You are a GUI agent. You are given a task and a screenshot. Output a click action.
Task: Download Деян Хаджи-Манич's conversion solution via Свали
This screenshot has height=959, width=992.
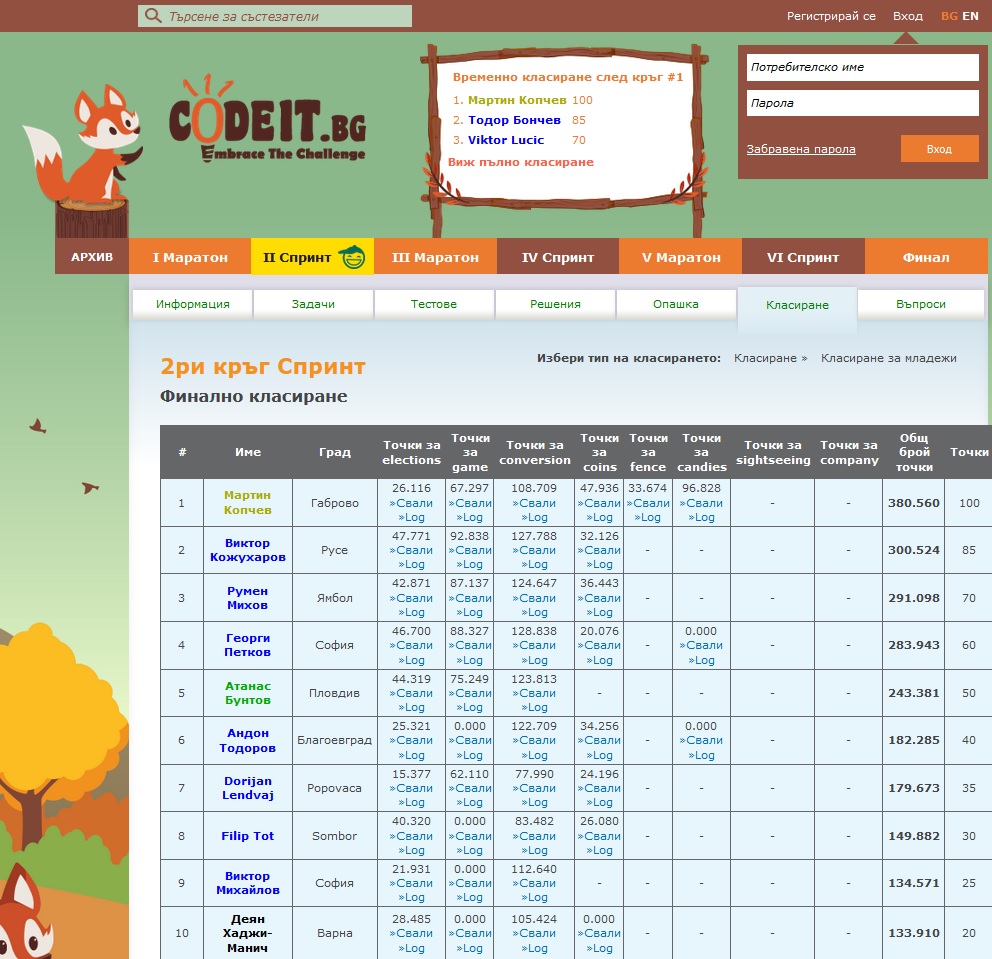coord(534,933)
